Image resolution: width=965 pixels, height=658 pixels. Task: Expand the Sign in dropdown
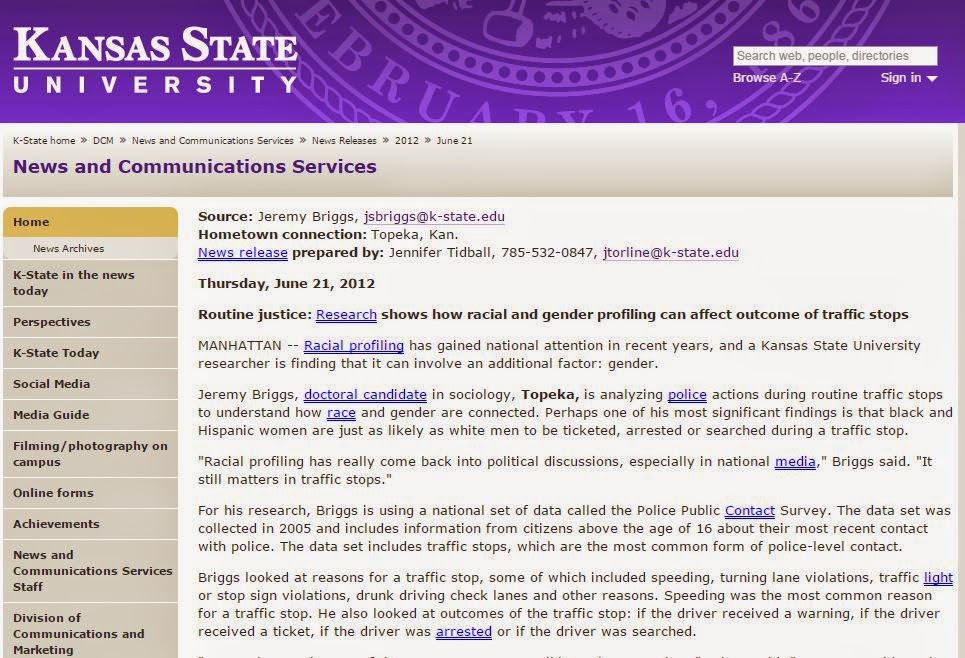coord(908,78)
